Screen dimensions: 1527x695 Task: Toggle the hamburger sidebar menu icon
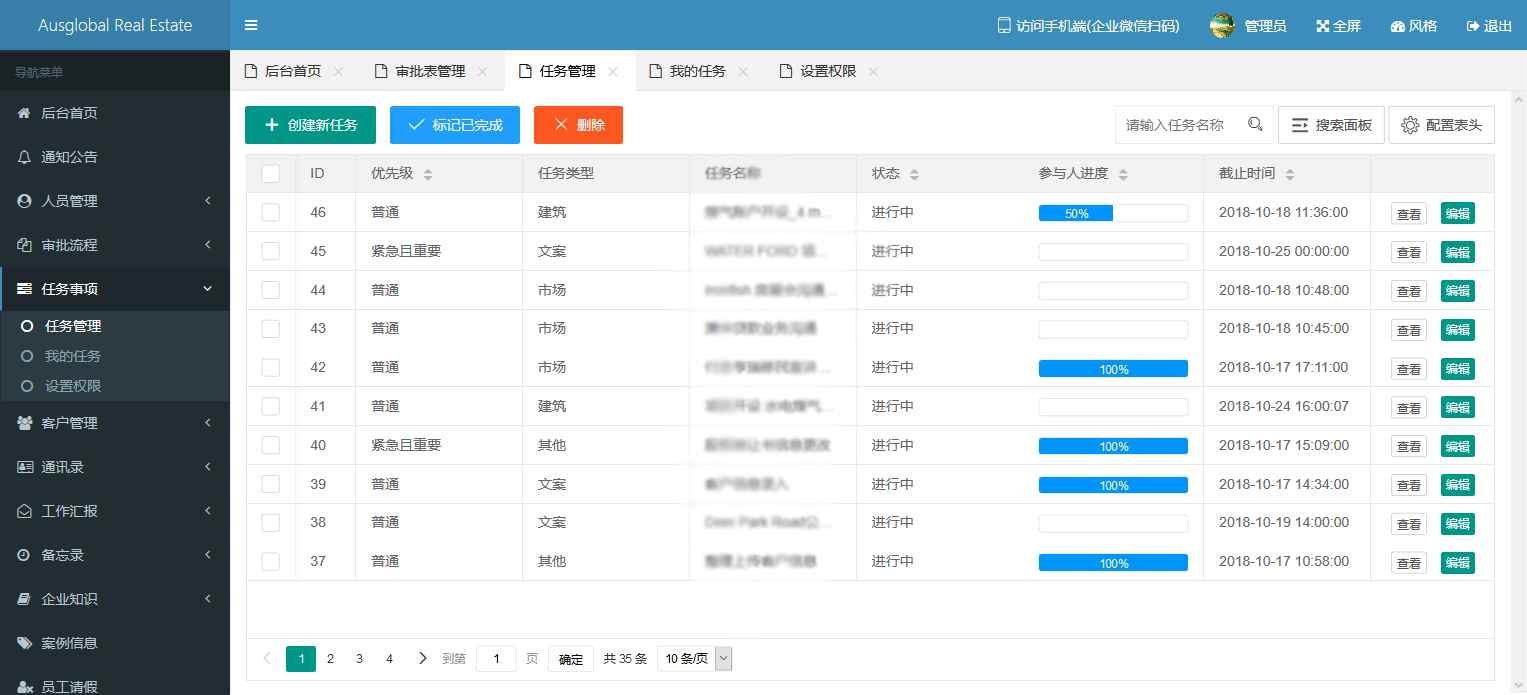click(251, 25)
